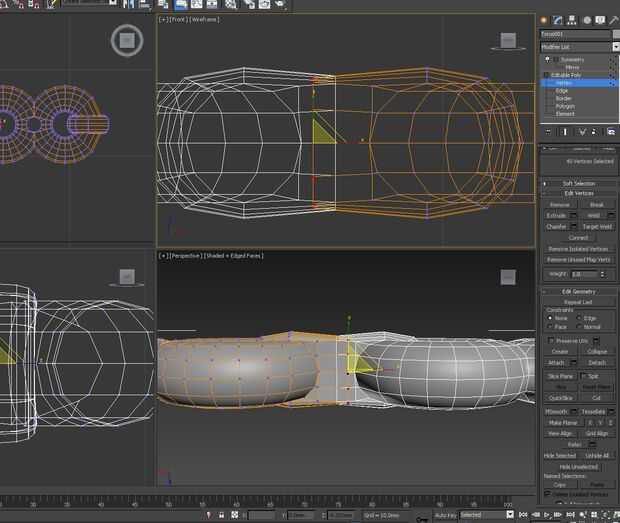
Task: Open the Hierarchy command panel tab
Action: [x=573, y=20]
